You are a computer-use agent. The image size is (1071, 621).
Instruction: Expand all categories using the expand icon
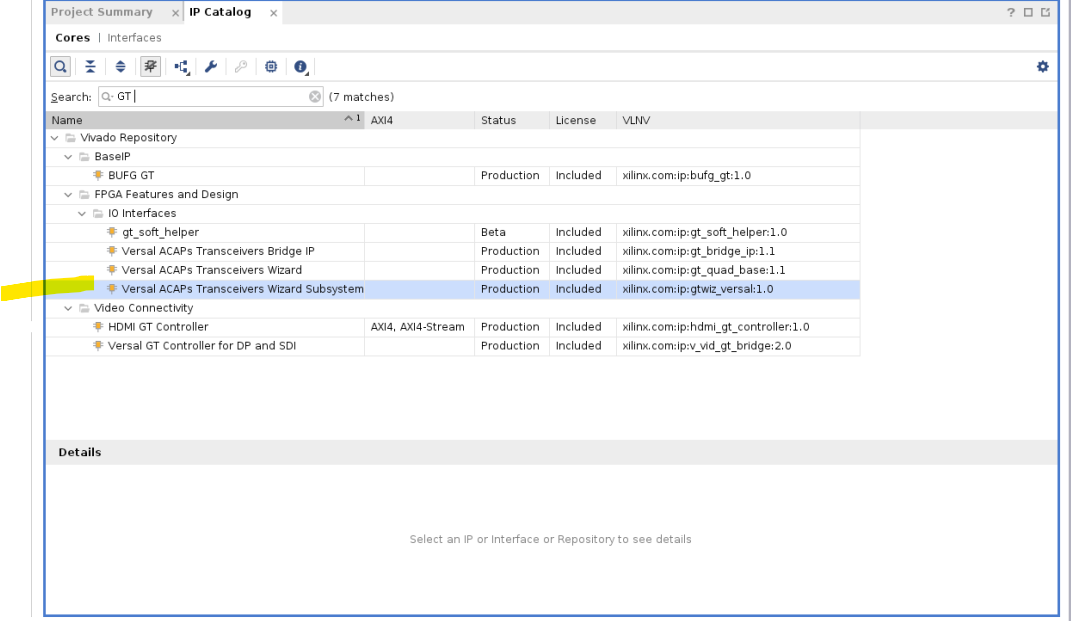(120, 66)
